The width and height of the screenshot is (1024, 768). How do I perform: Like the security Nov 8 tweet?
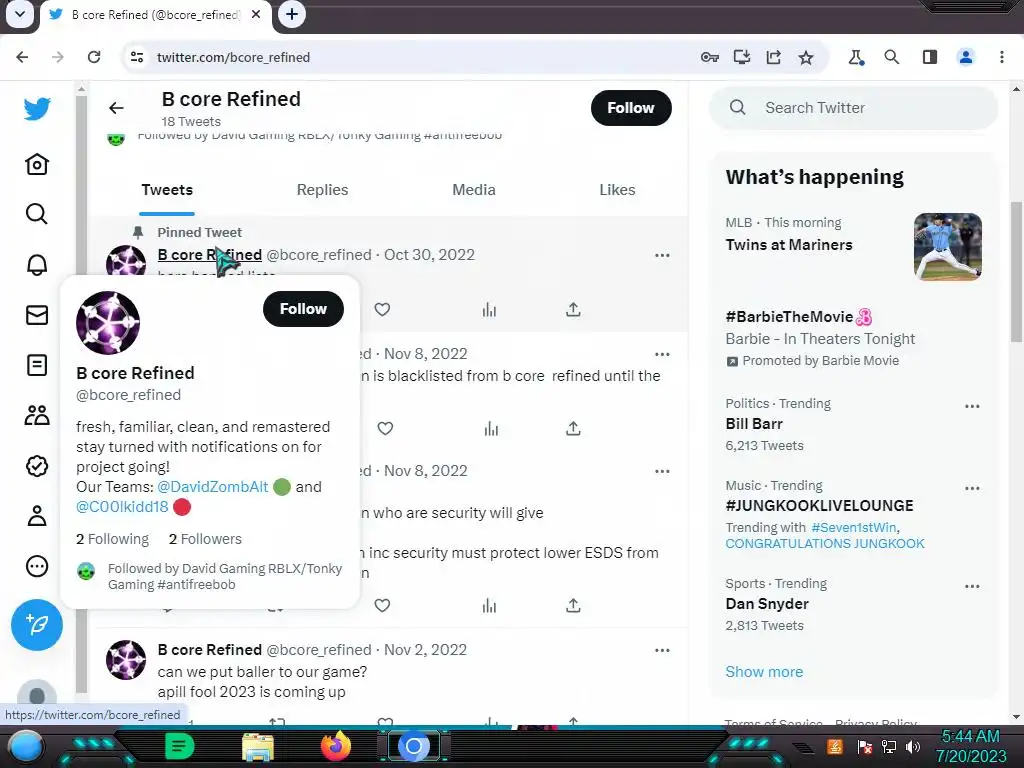click(x=382, y=605)
